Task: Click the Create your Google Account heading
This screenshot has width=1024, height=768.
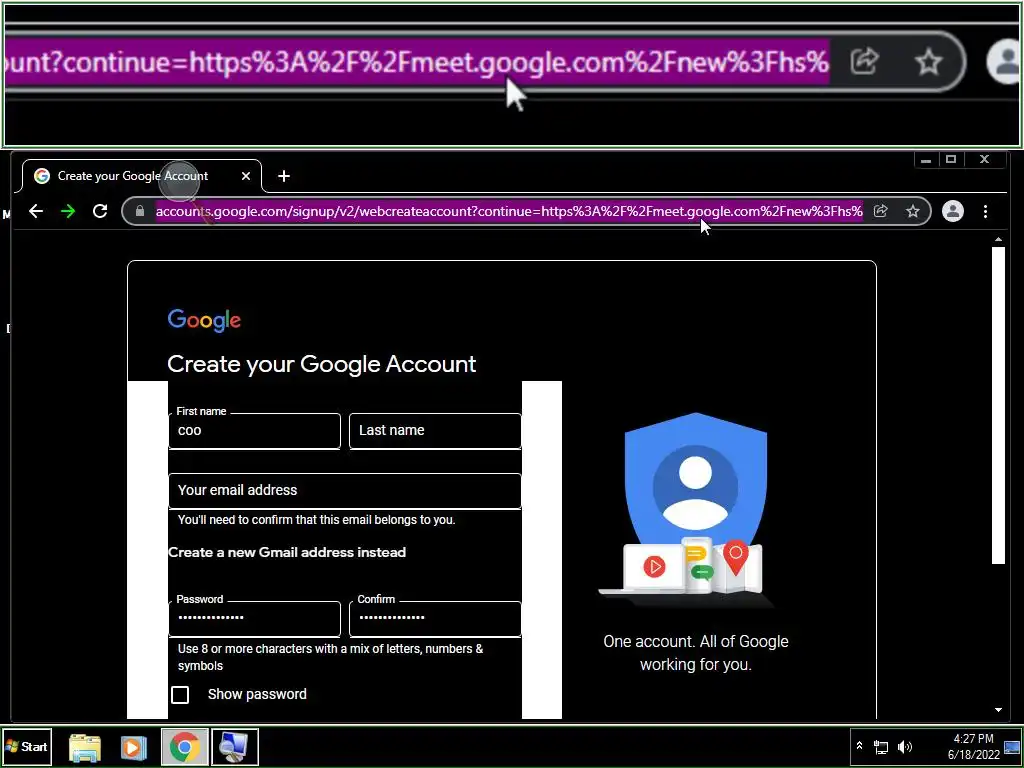Action: click(321, 364)
